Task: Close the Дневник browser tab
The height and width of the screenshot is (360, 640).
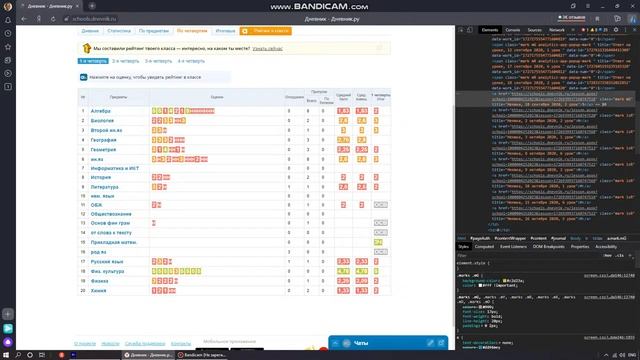Action: pos(78,6)
